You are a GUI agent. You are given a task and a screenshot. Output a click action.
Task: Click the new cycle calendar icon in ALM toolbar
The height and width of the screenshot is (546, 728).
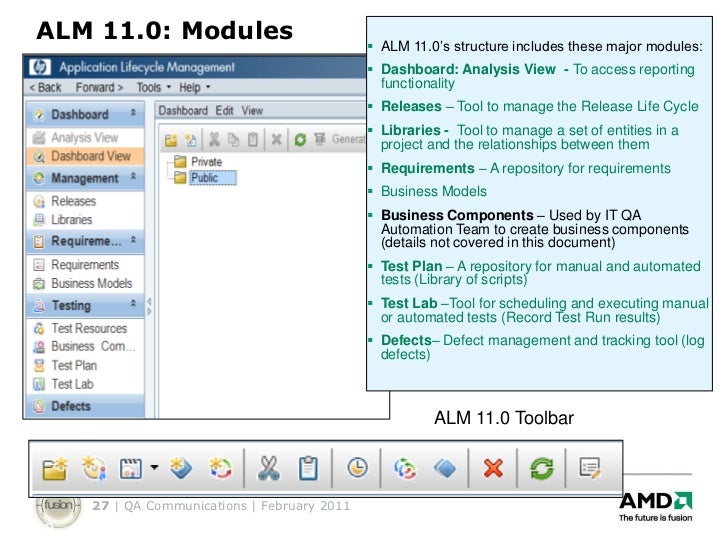[x=130, y=468]
